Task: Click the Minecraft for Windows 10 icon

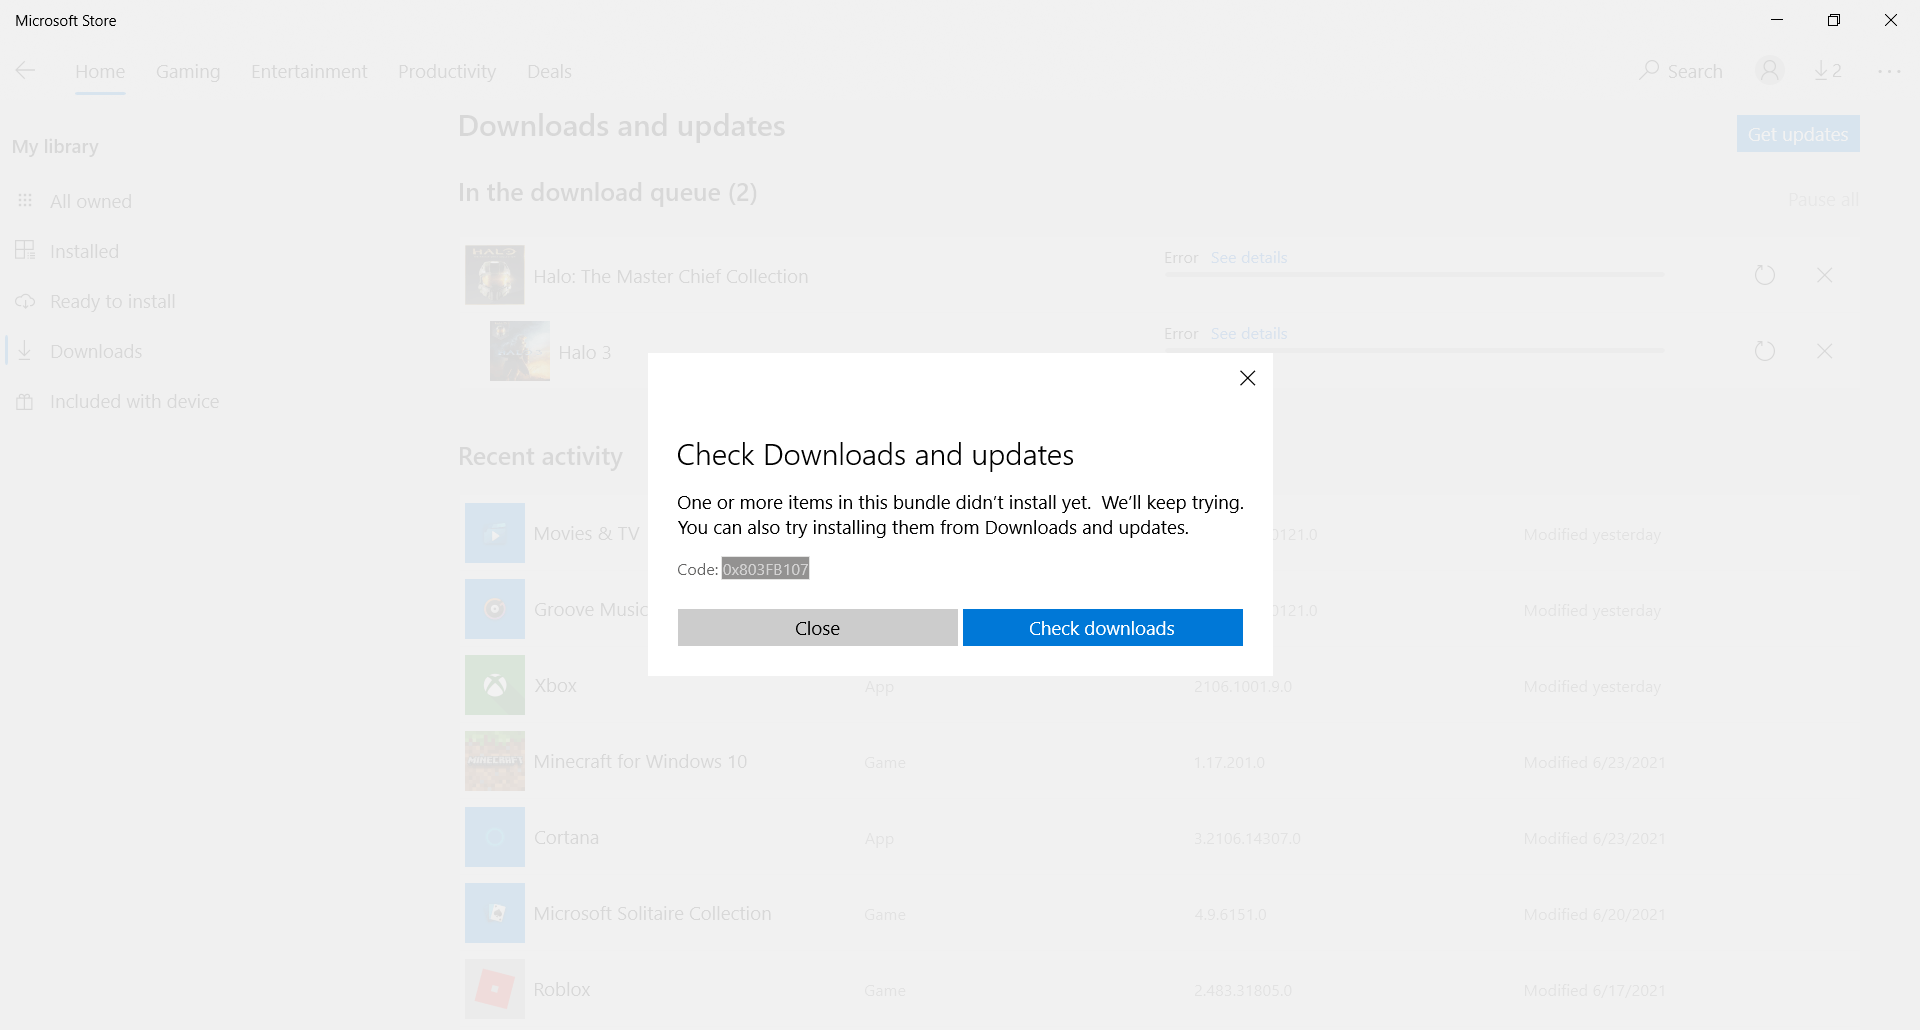Action: [494, 761]
